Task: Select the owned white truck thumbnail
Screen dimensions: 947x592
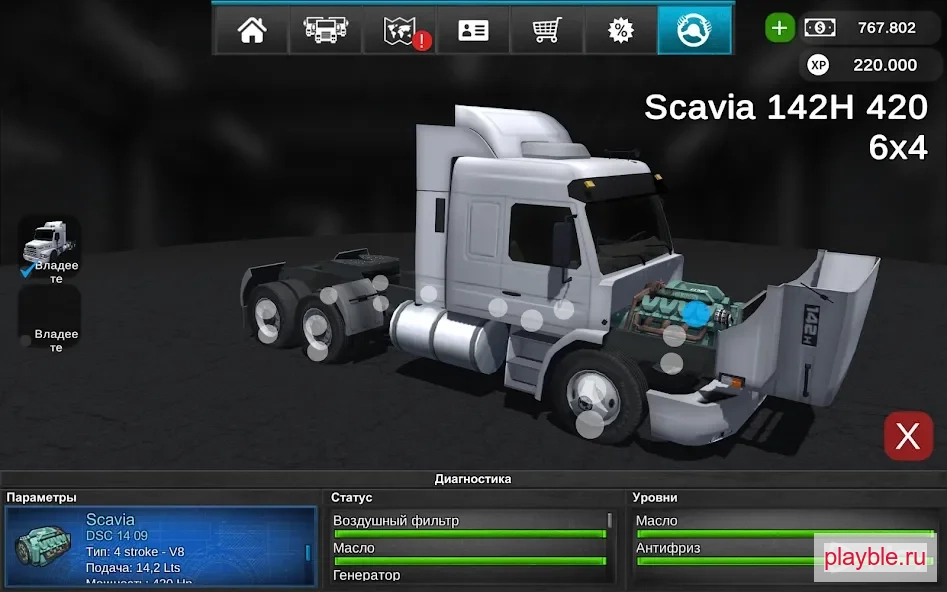Action: pos(50,247)
